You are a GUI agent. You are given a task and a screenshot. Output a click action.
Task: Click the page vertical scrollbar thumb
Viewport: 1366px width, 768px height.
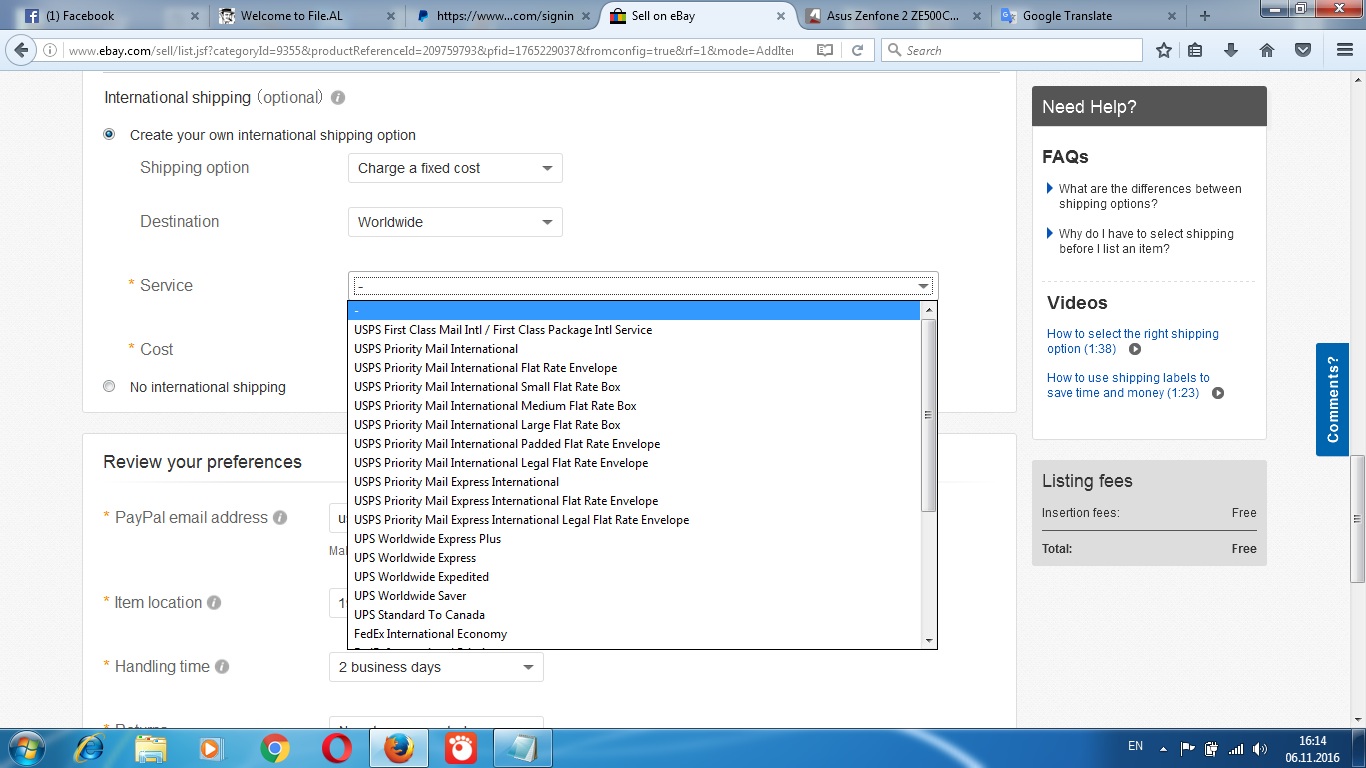tap(1357, 519)
